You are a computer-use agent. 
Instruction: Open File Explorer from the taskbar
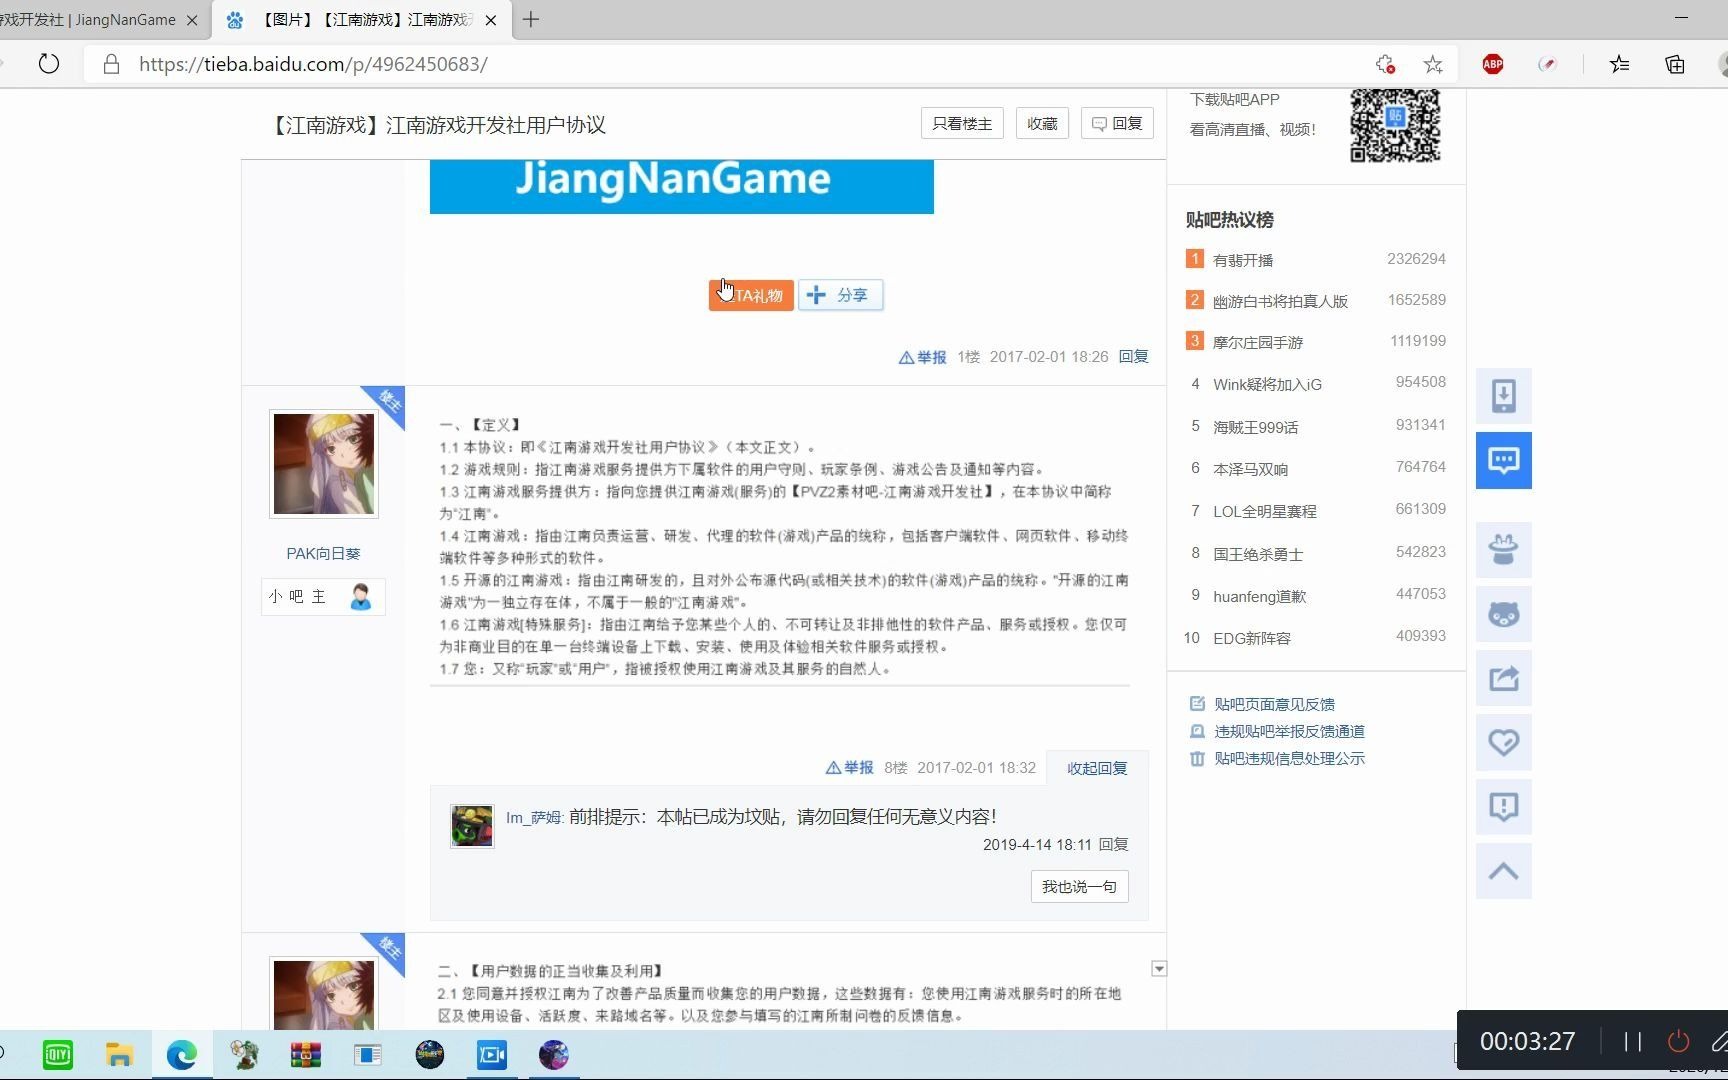(119, 1055)
